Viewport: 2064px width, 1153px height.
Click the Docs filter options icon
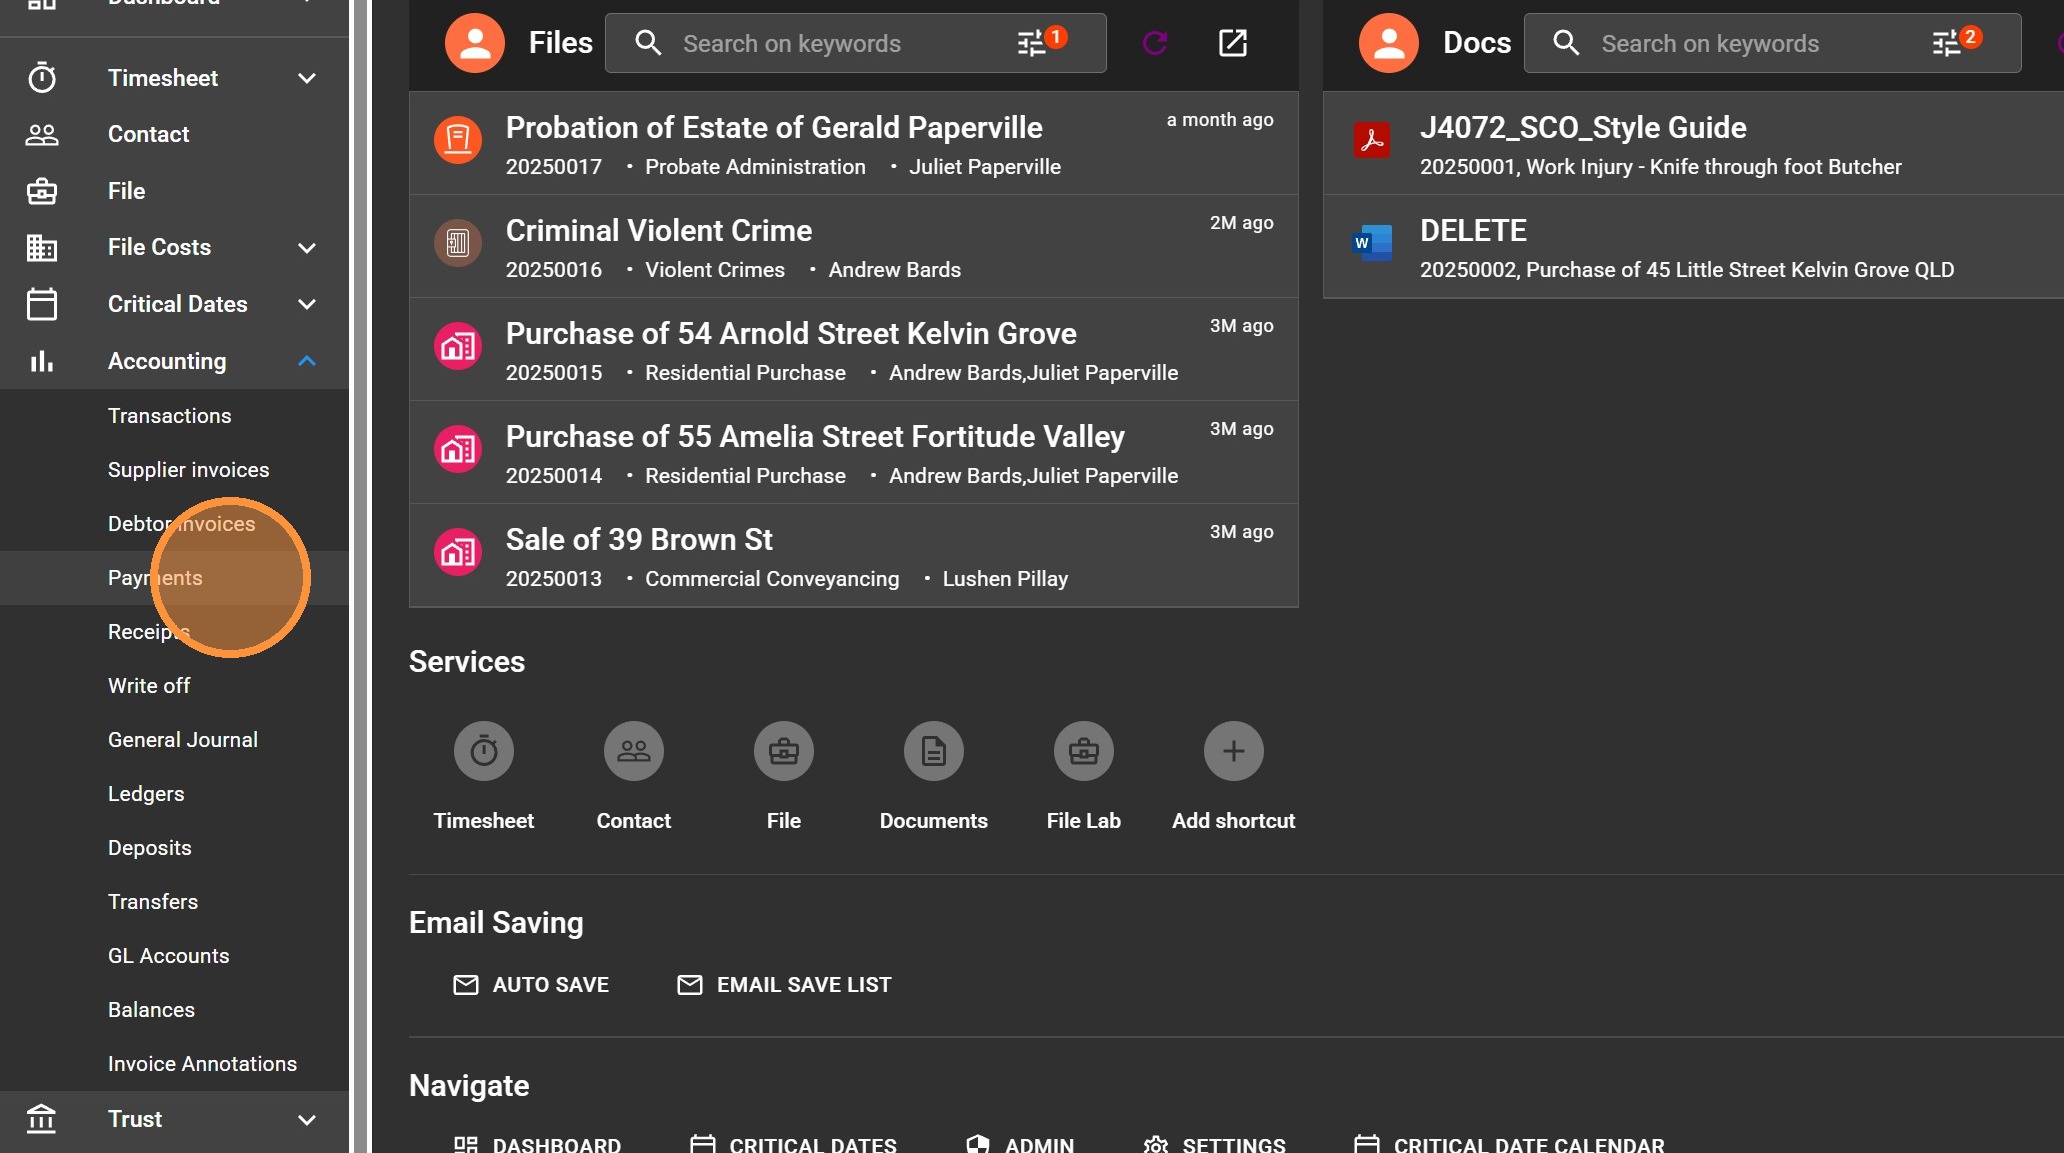pyautogui.click(x=1946, y=43)
